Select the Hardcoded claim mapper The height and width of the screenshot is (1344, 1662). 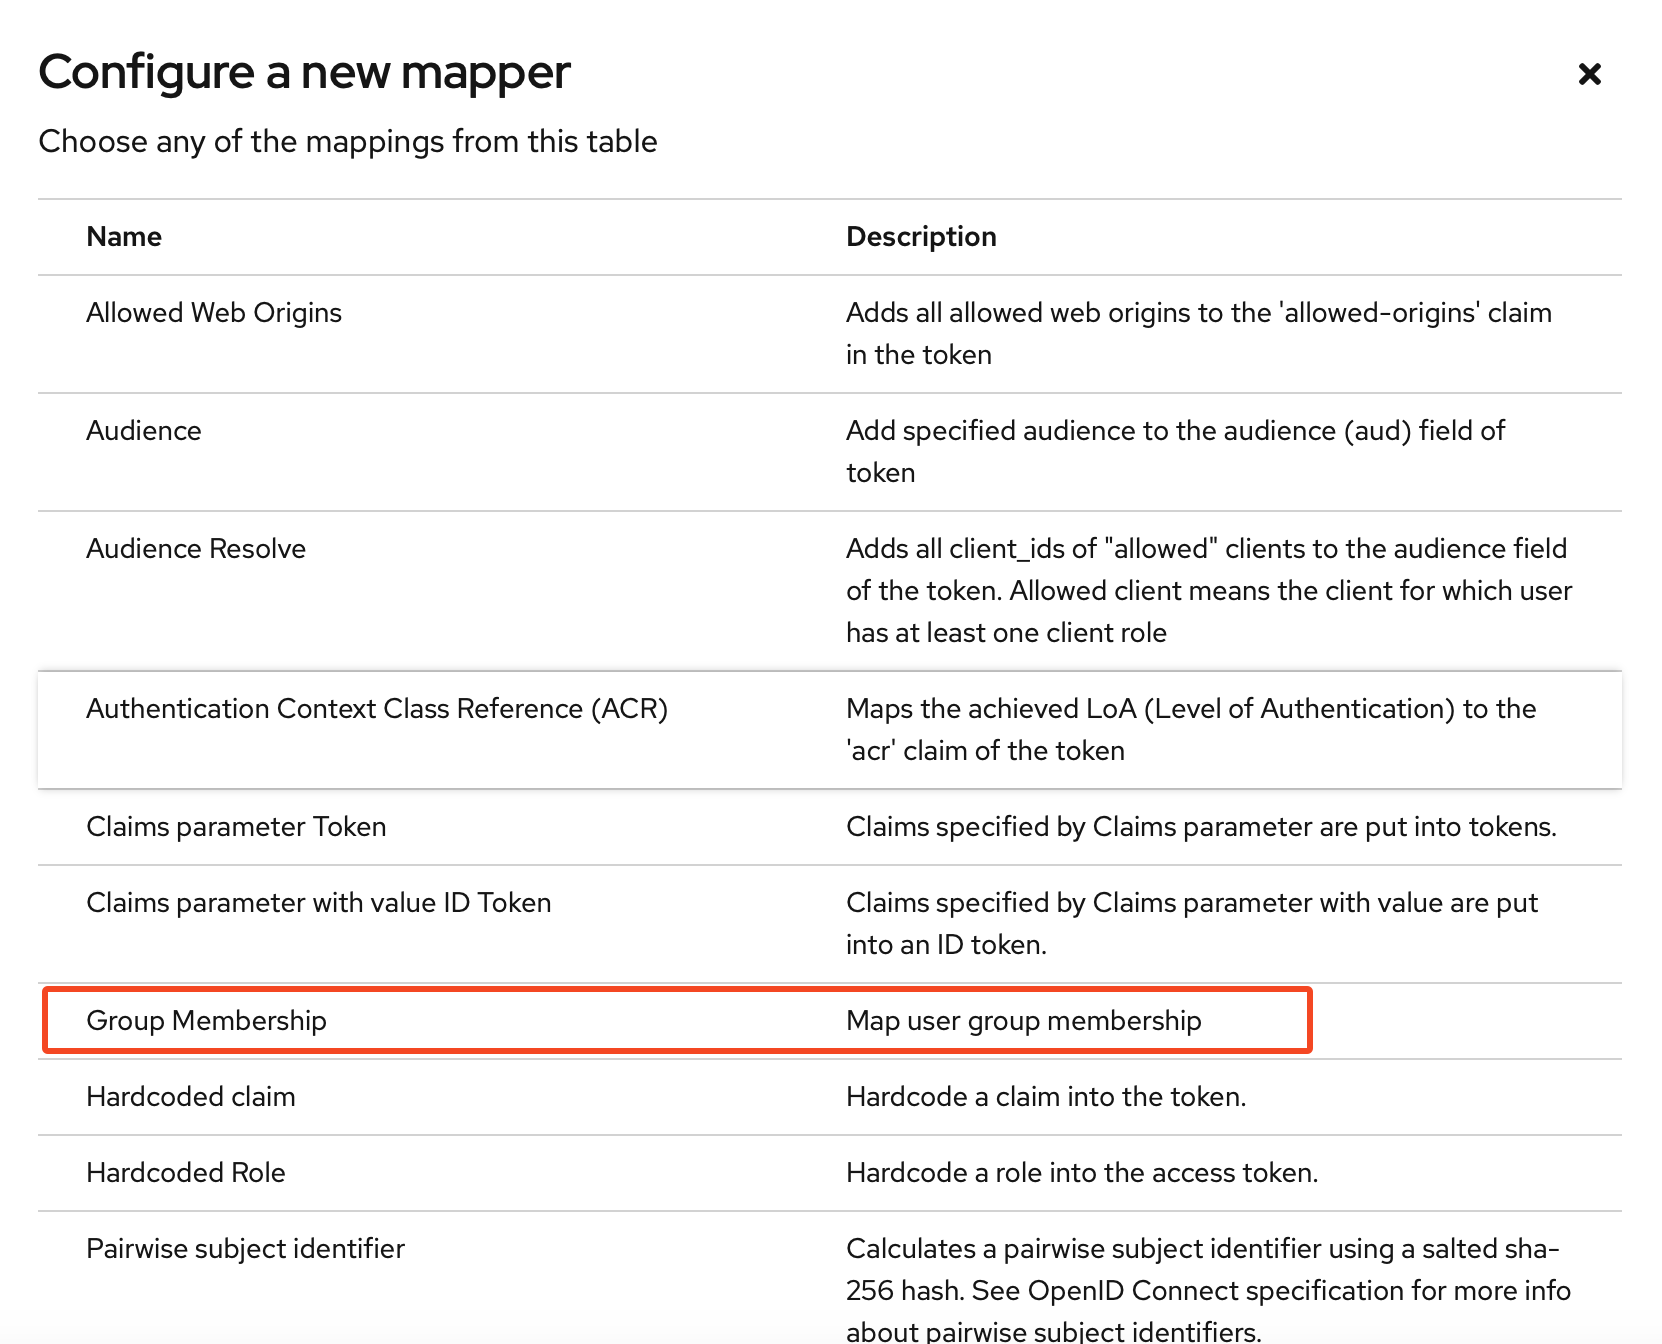191,1097
